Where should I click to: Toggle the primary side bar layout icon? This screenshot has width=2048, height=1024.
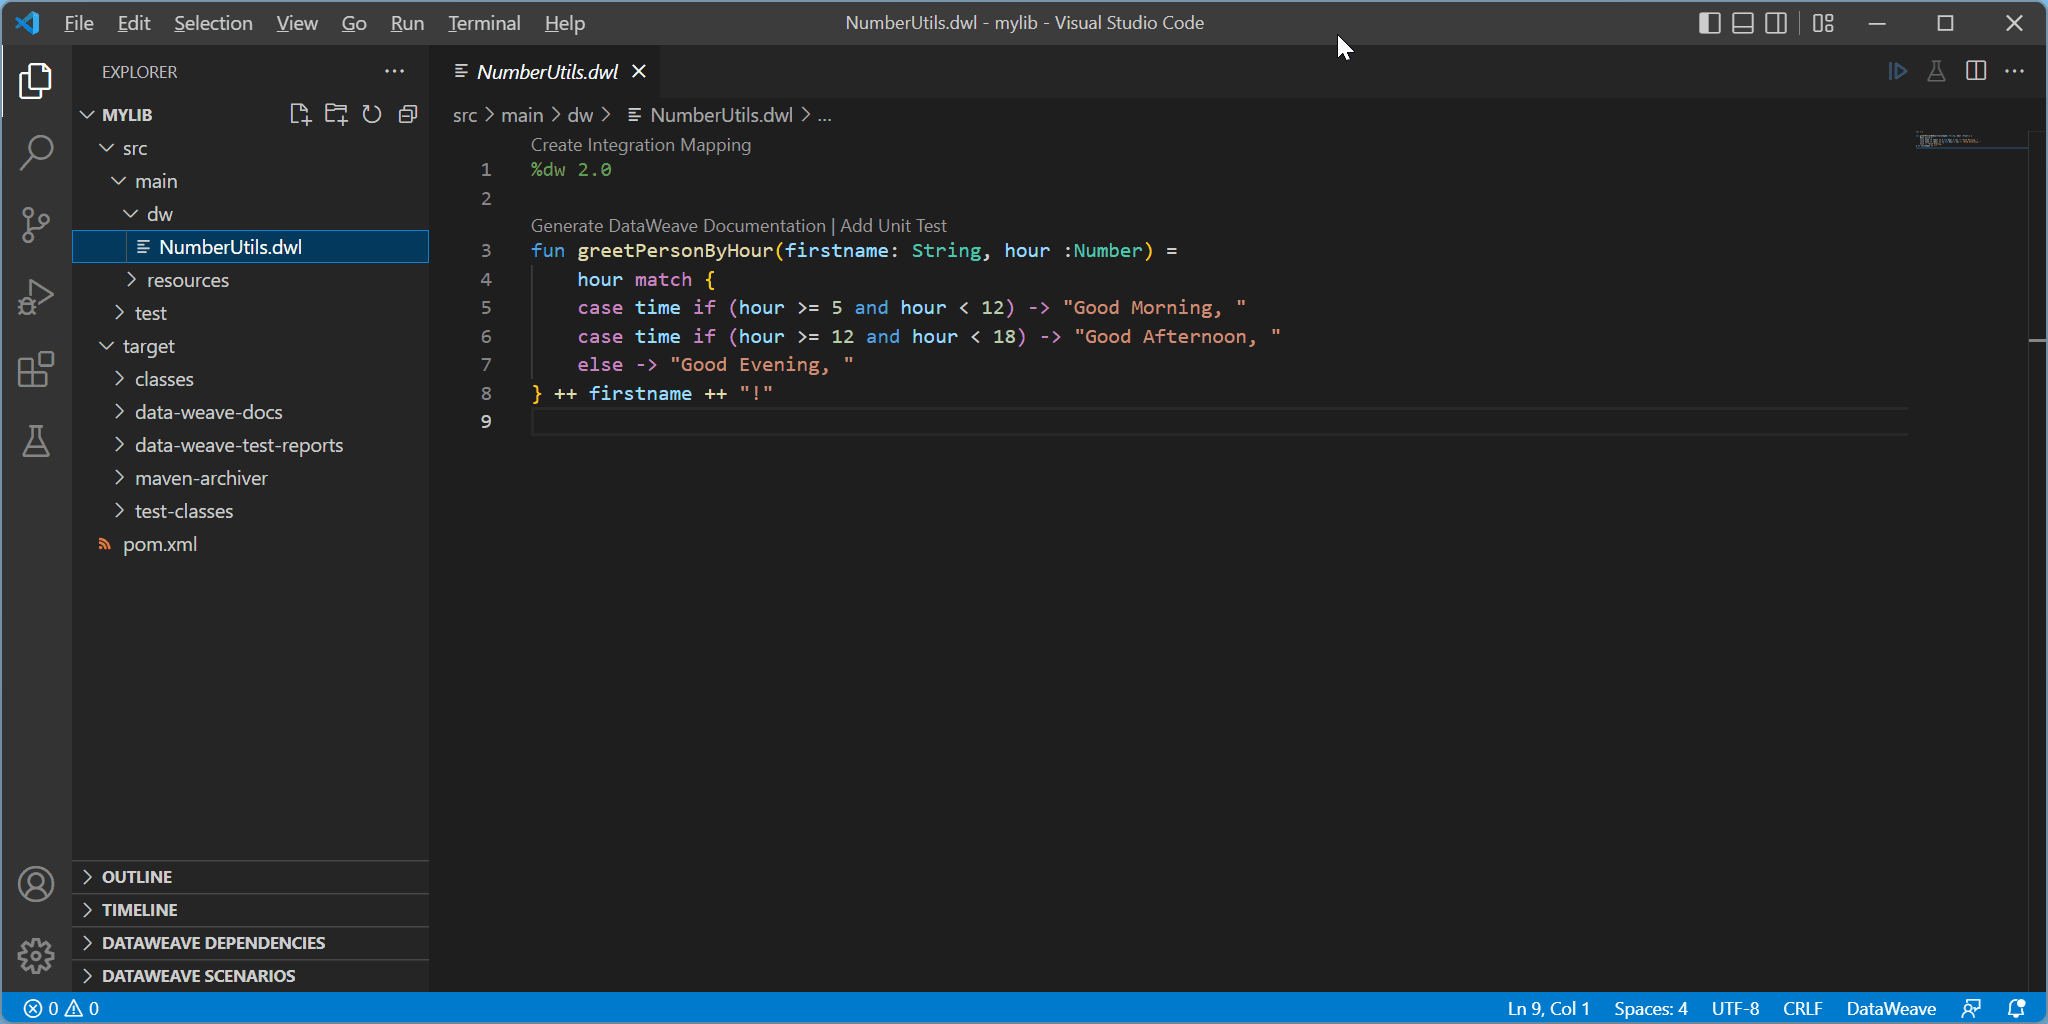(1709, 23)
